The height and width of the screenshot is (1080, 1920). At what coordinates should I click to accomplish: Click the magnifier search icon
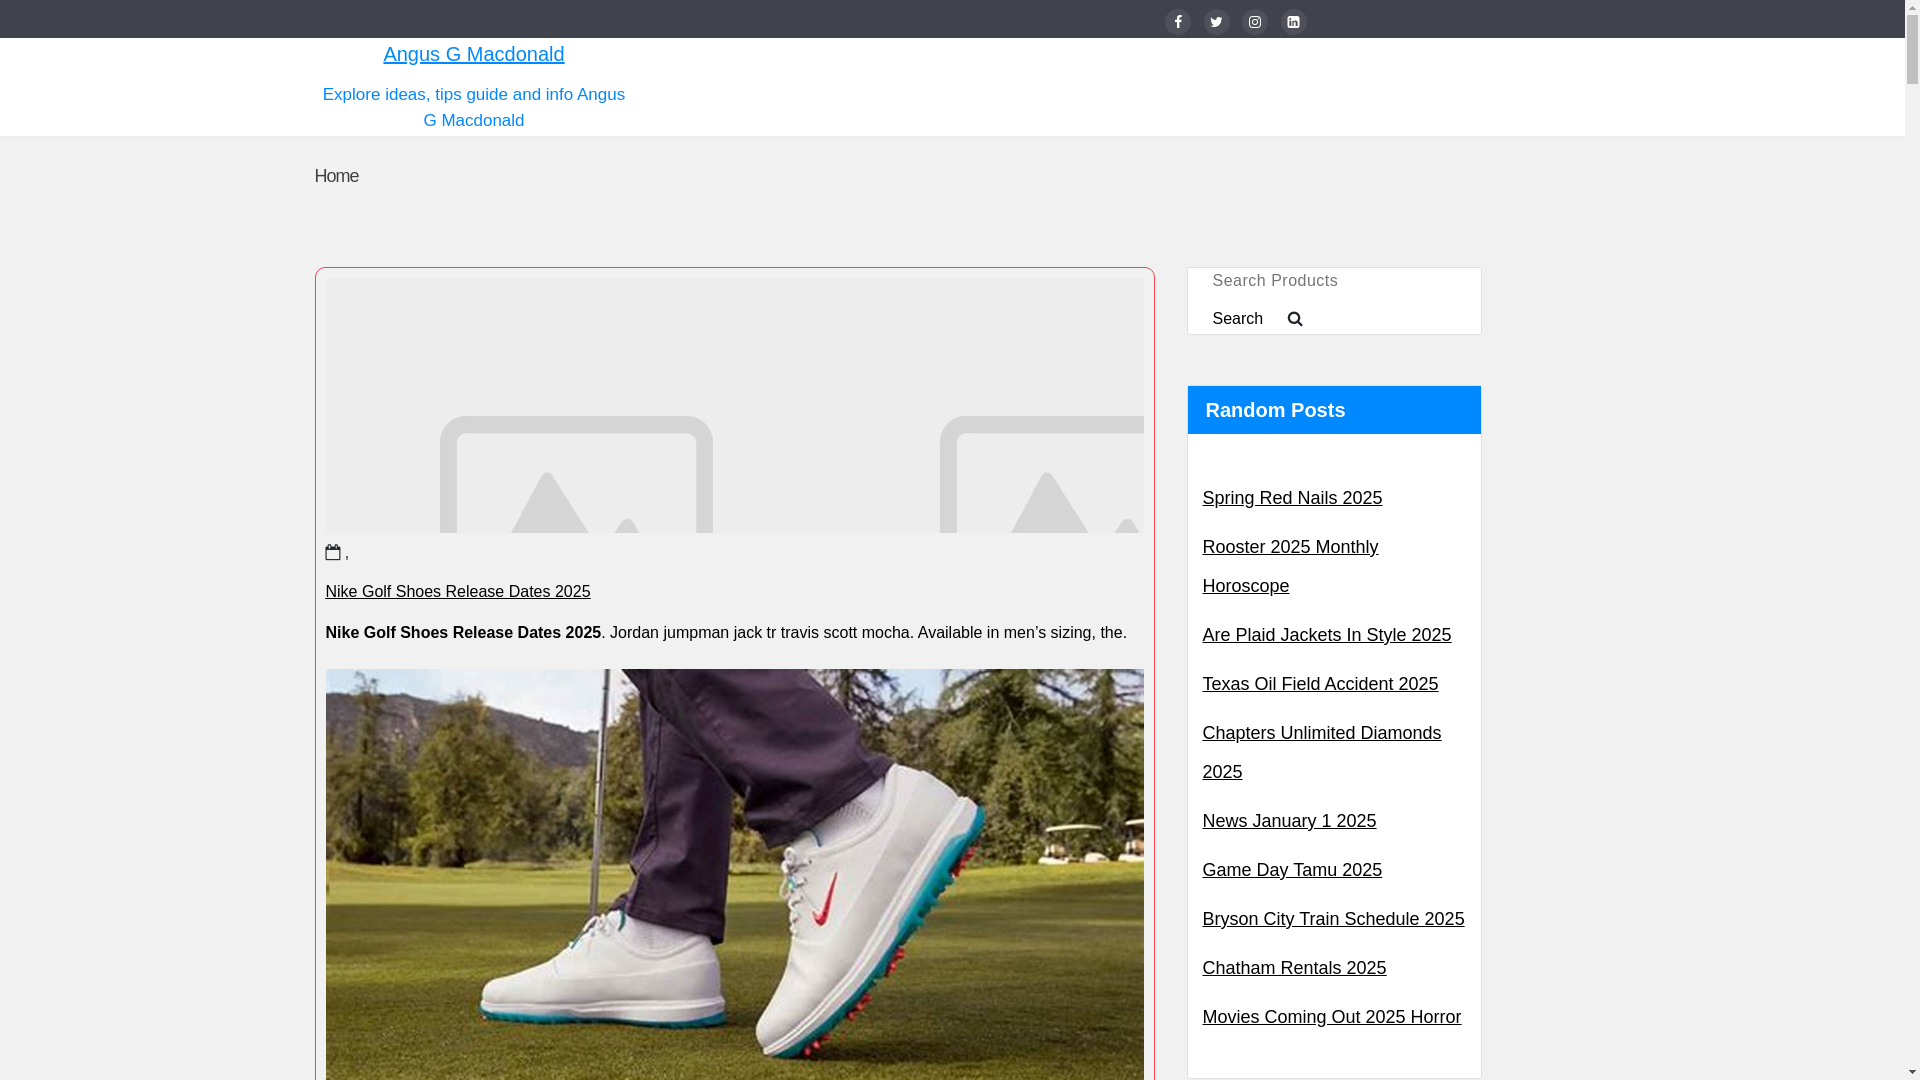(x=1295, y=319)
